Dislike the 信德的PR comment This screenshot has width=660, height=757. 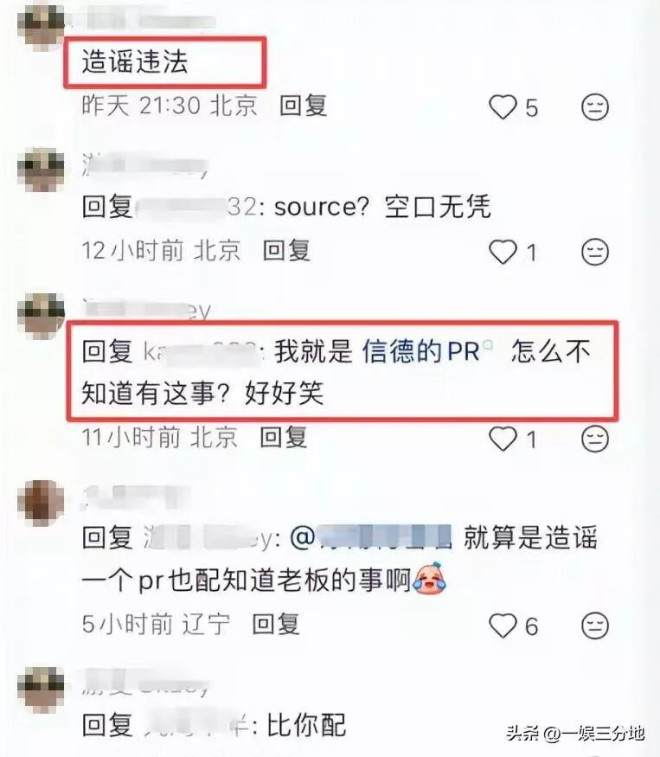[594, 439]
